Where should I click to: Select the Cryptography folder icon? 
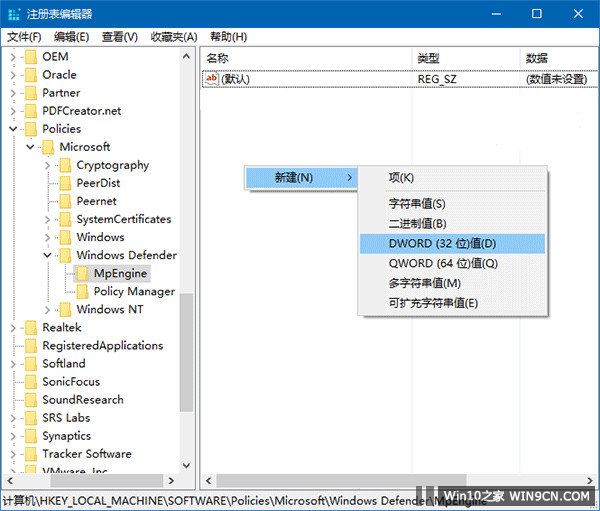click(x=65, y=165)
